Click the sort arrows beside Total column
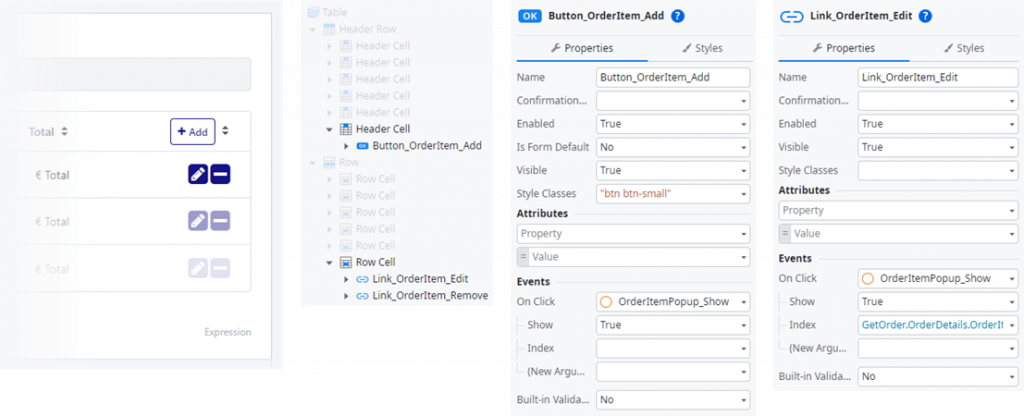The height and width of the screenshot is (416, 1024). 65,132
